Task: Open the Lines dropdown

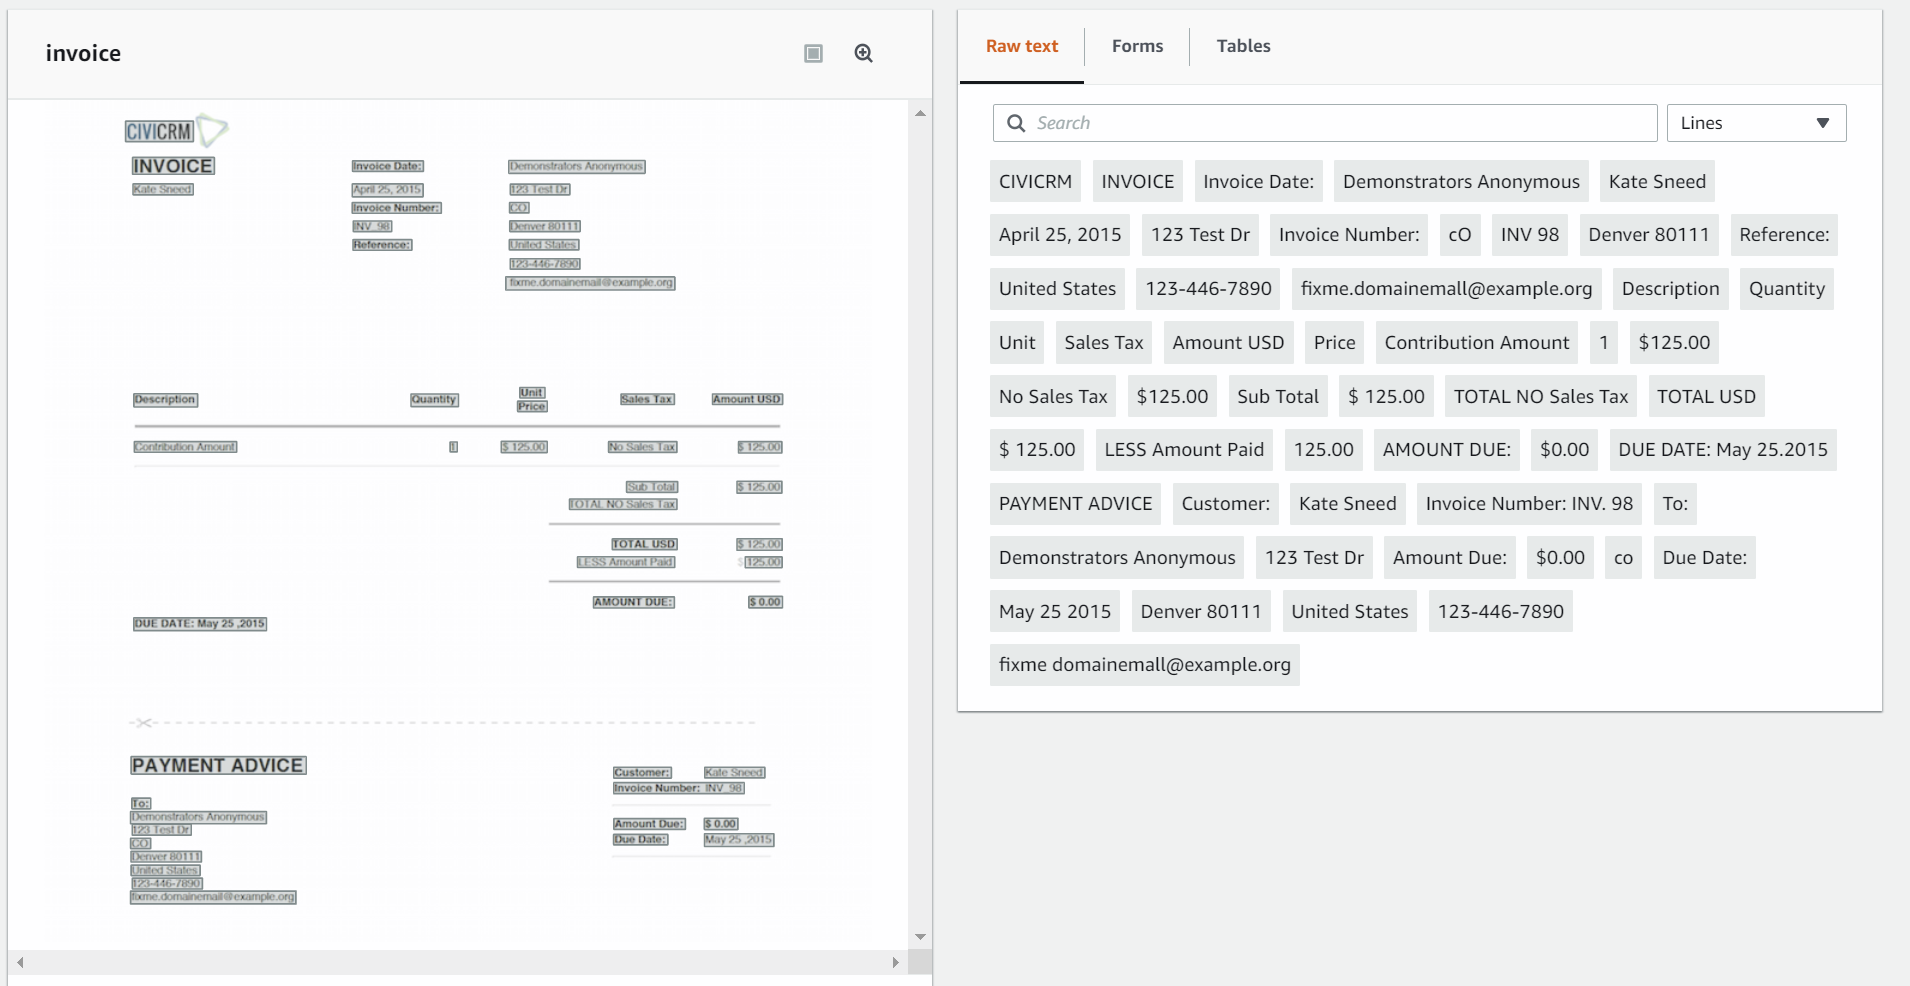Action: 1756,123
